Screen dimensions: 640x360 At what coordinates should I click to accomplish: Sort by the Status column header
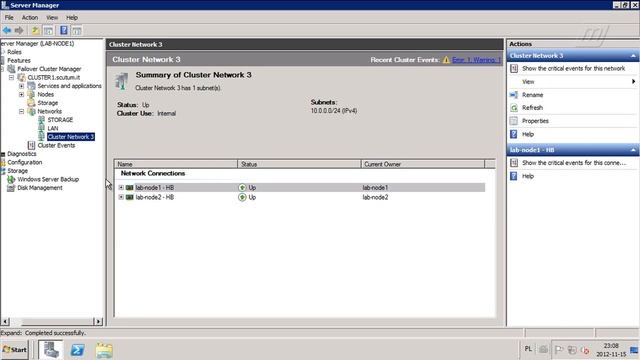299,164
